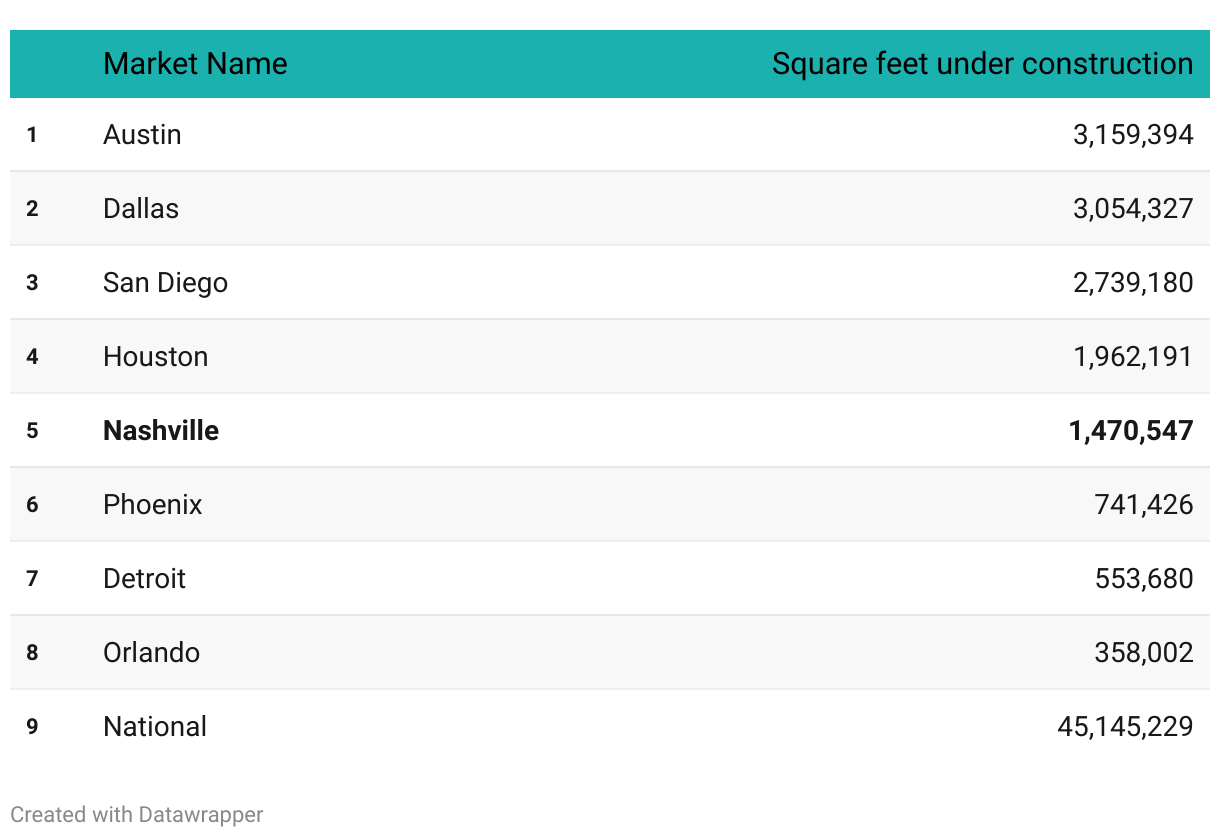The height and width of the screenshot is (838, 1220).
Task: Click the Orlando value 358,002
Action: coord(1143,653)
